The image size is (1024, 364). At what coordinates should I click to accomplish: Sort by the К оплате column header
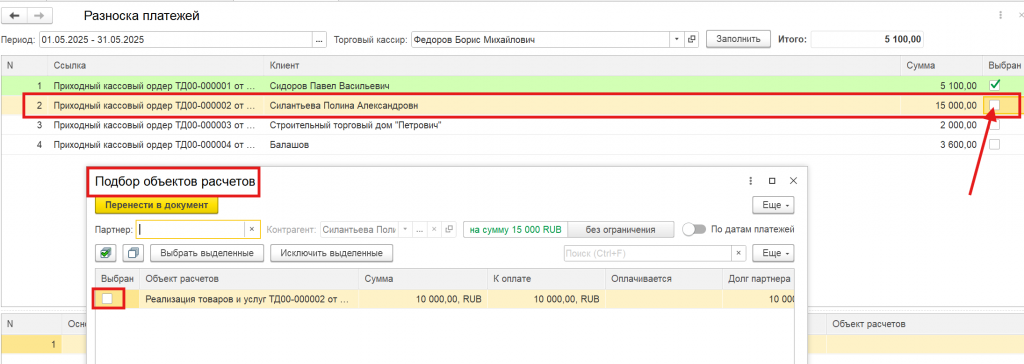(x=546, y=279)
